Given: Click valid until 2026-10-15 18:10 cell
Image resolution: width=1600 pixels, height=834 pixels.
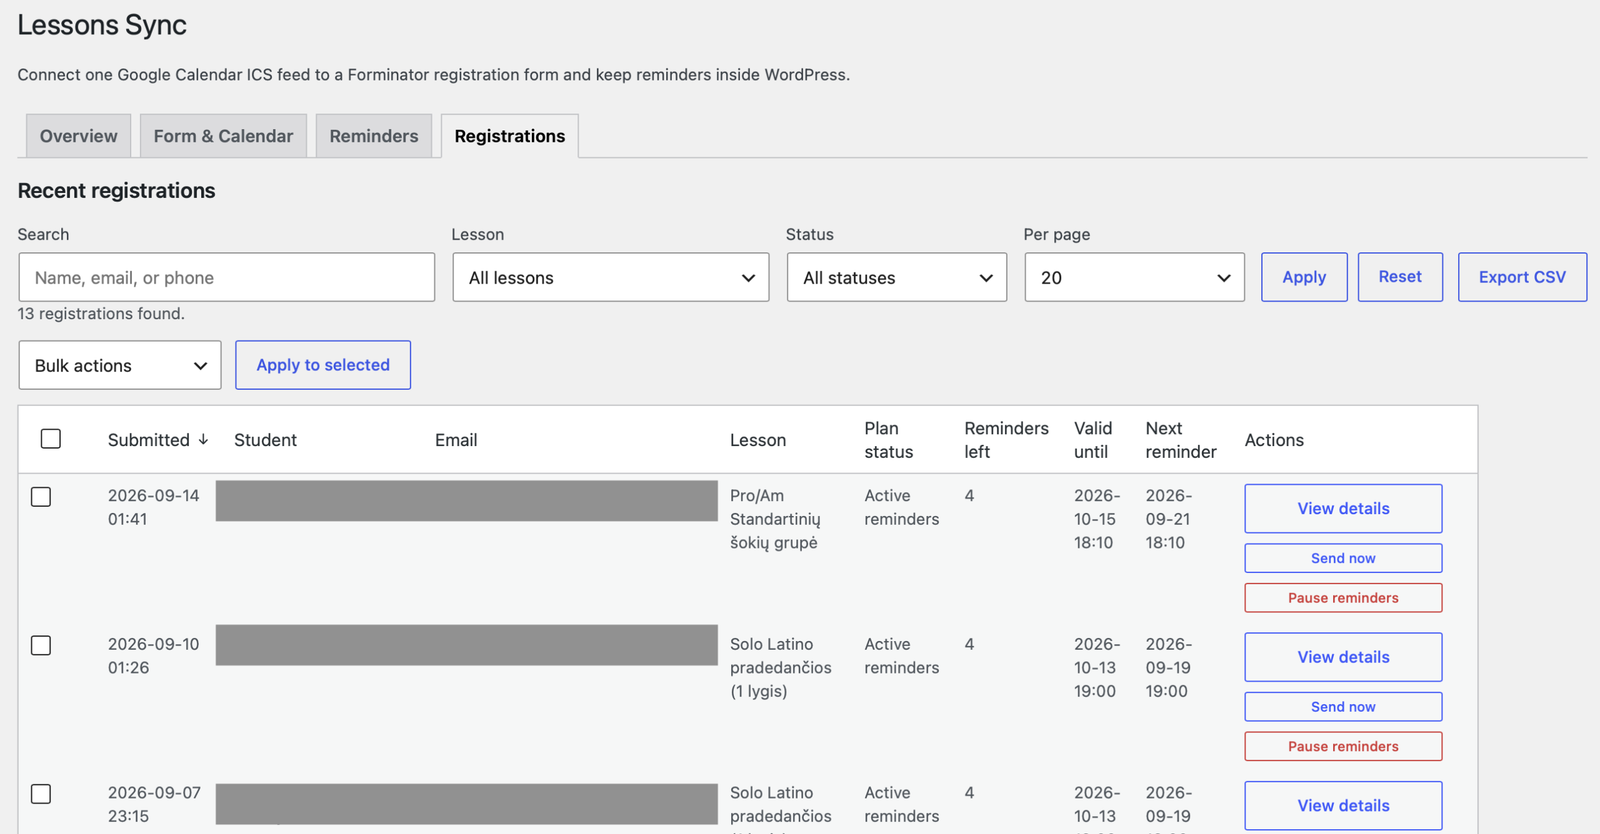Looking at the screenshot, I should click(x=1097, y=519).
